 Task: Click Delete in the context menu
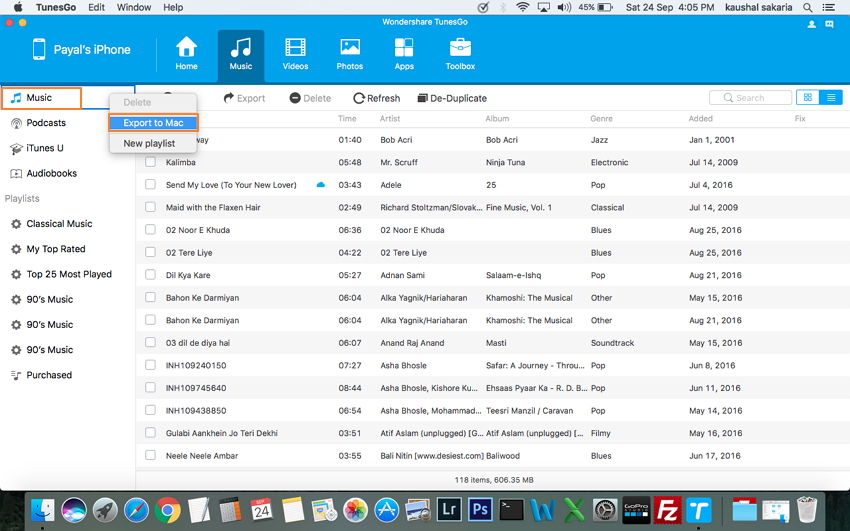[x=137, y=102]
